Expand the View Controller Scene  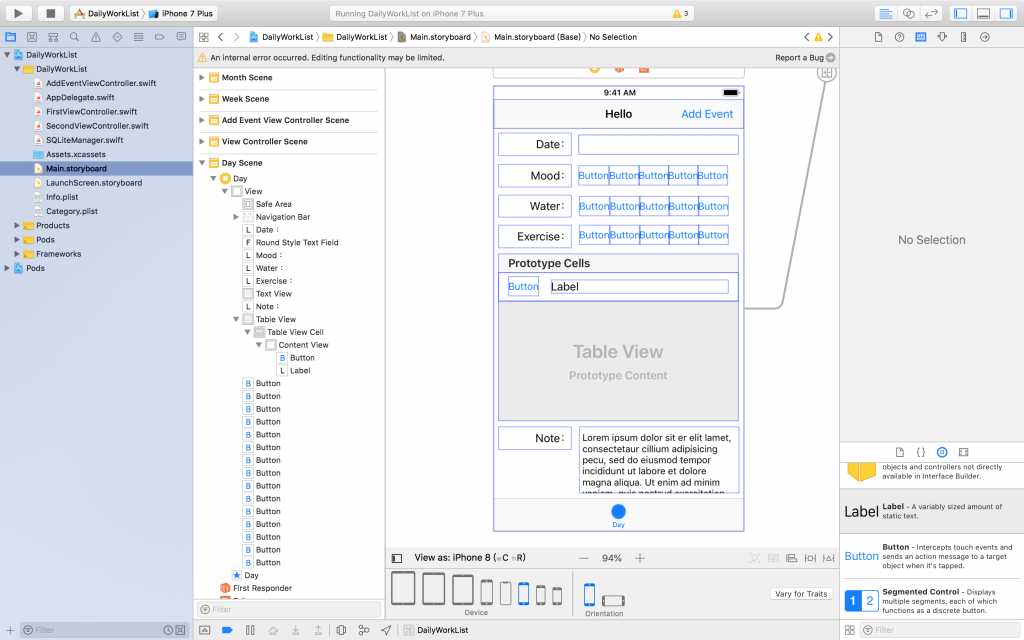[x=202, y=142]
